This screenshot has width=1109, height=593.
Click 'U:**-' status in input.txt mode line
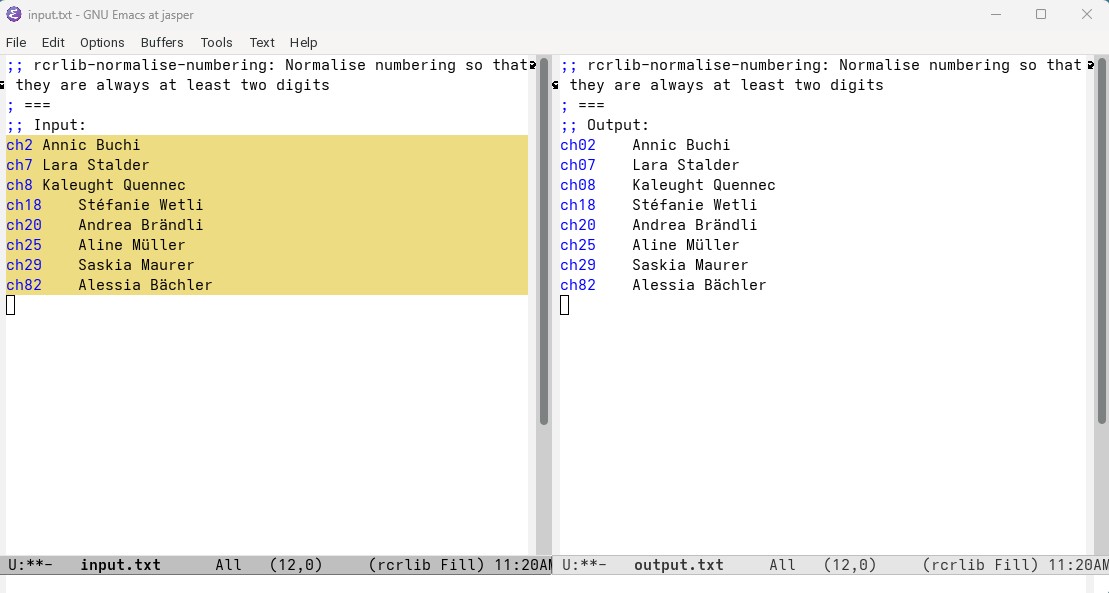tap(30, 565)
